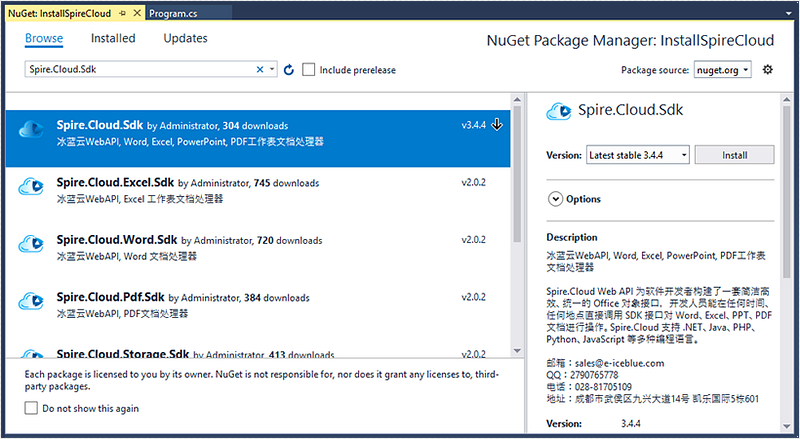The height and width of the screenshot is (439, 800).
Task: Click the v2.0.2 label of Spire.Cloud.Excel.Sdk
Action: coord(473,182)
